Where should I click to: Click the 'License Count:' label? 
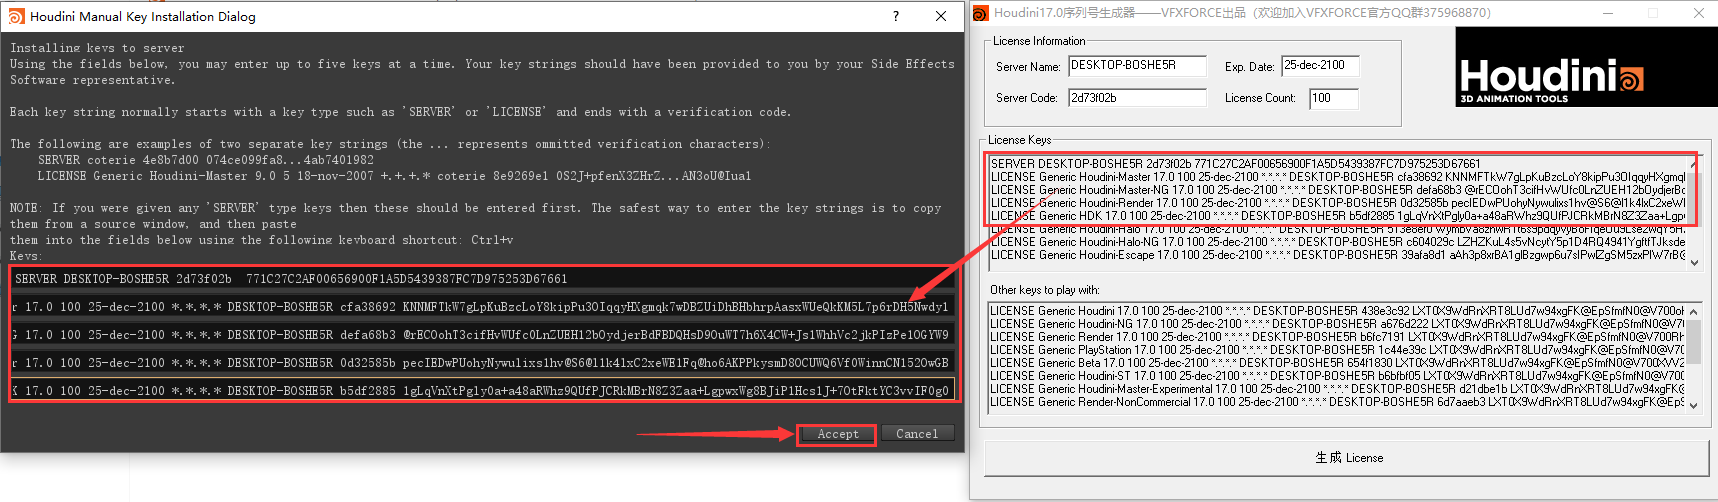(1260, 98)
